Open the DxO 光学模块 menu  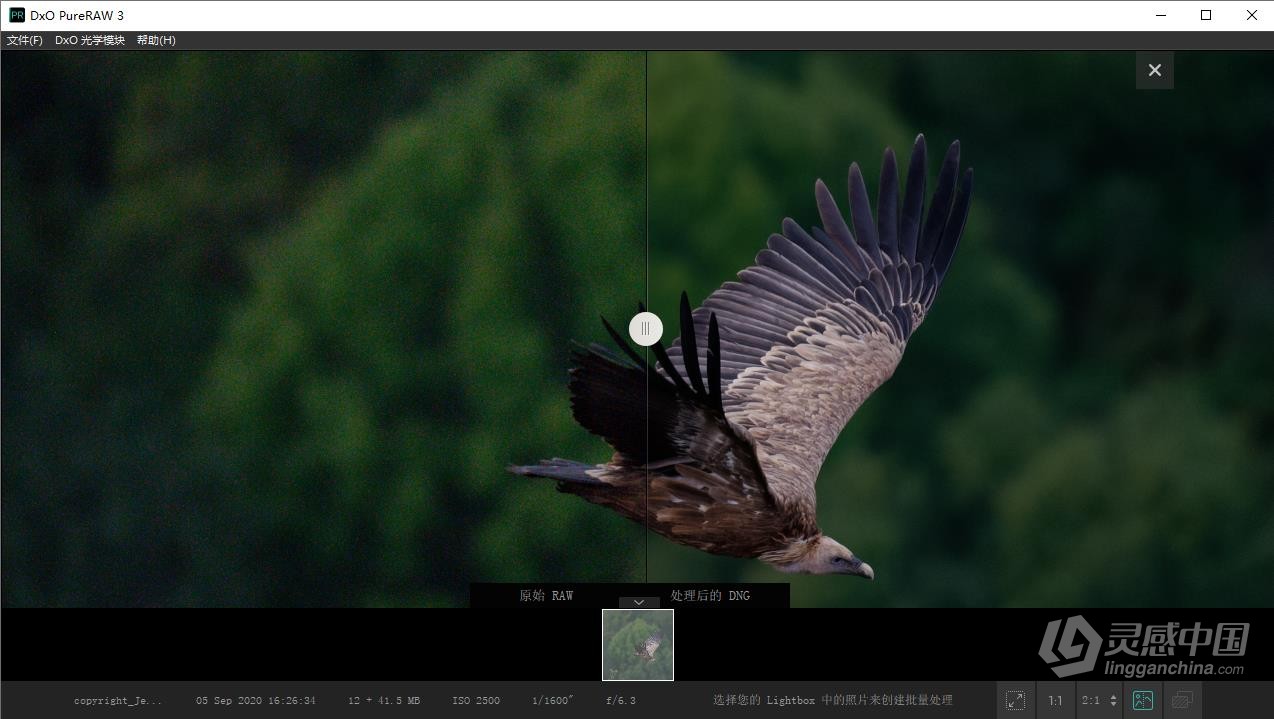pos(90,40)
